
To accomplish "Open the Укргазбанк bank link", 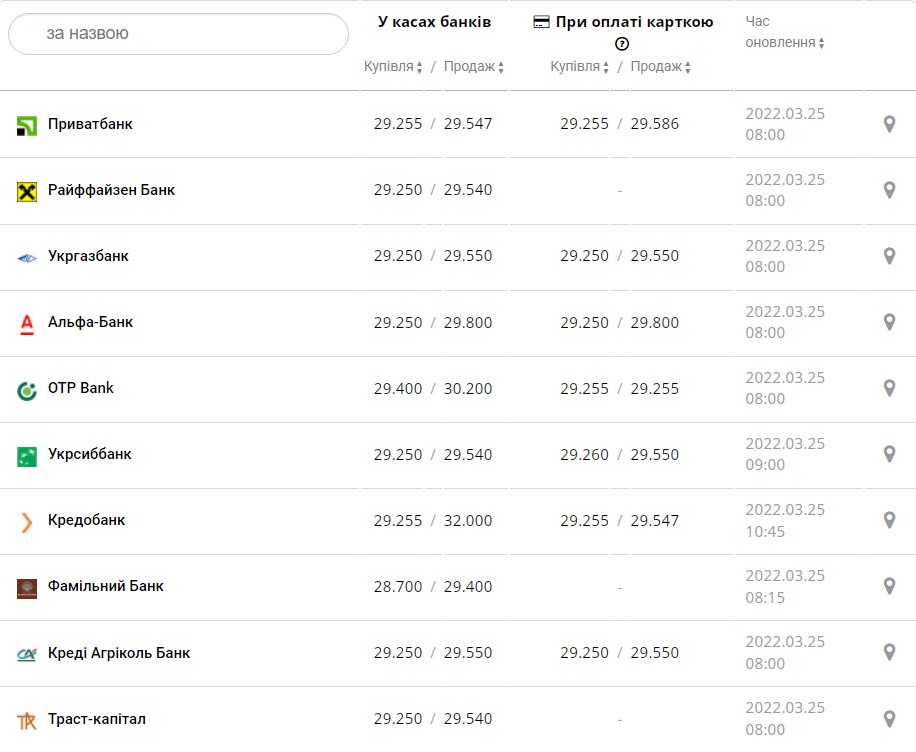I will coord(88,256).
